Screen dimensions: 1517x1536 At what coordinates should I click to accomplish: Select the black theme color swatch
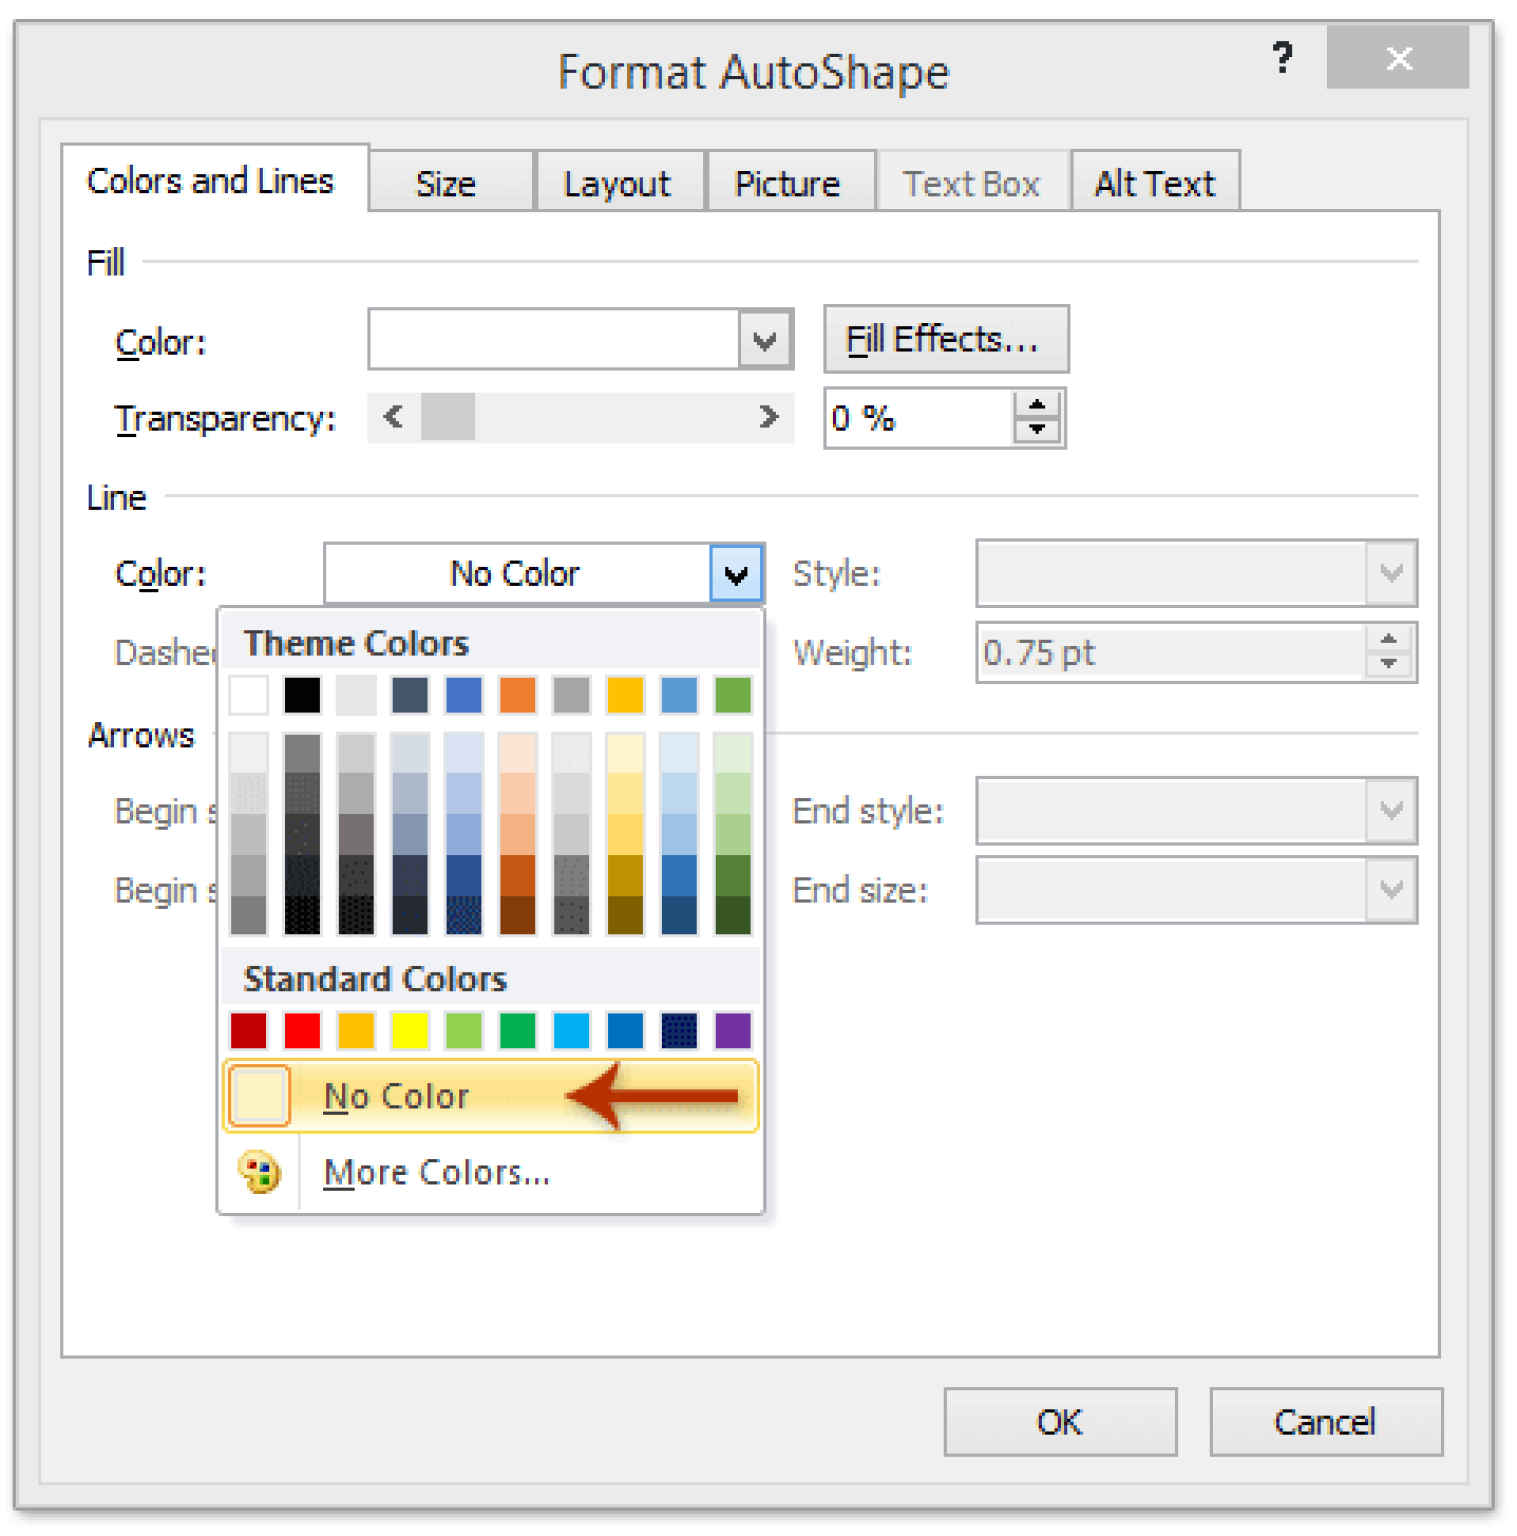301,695
